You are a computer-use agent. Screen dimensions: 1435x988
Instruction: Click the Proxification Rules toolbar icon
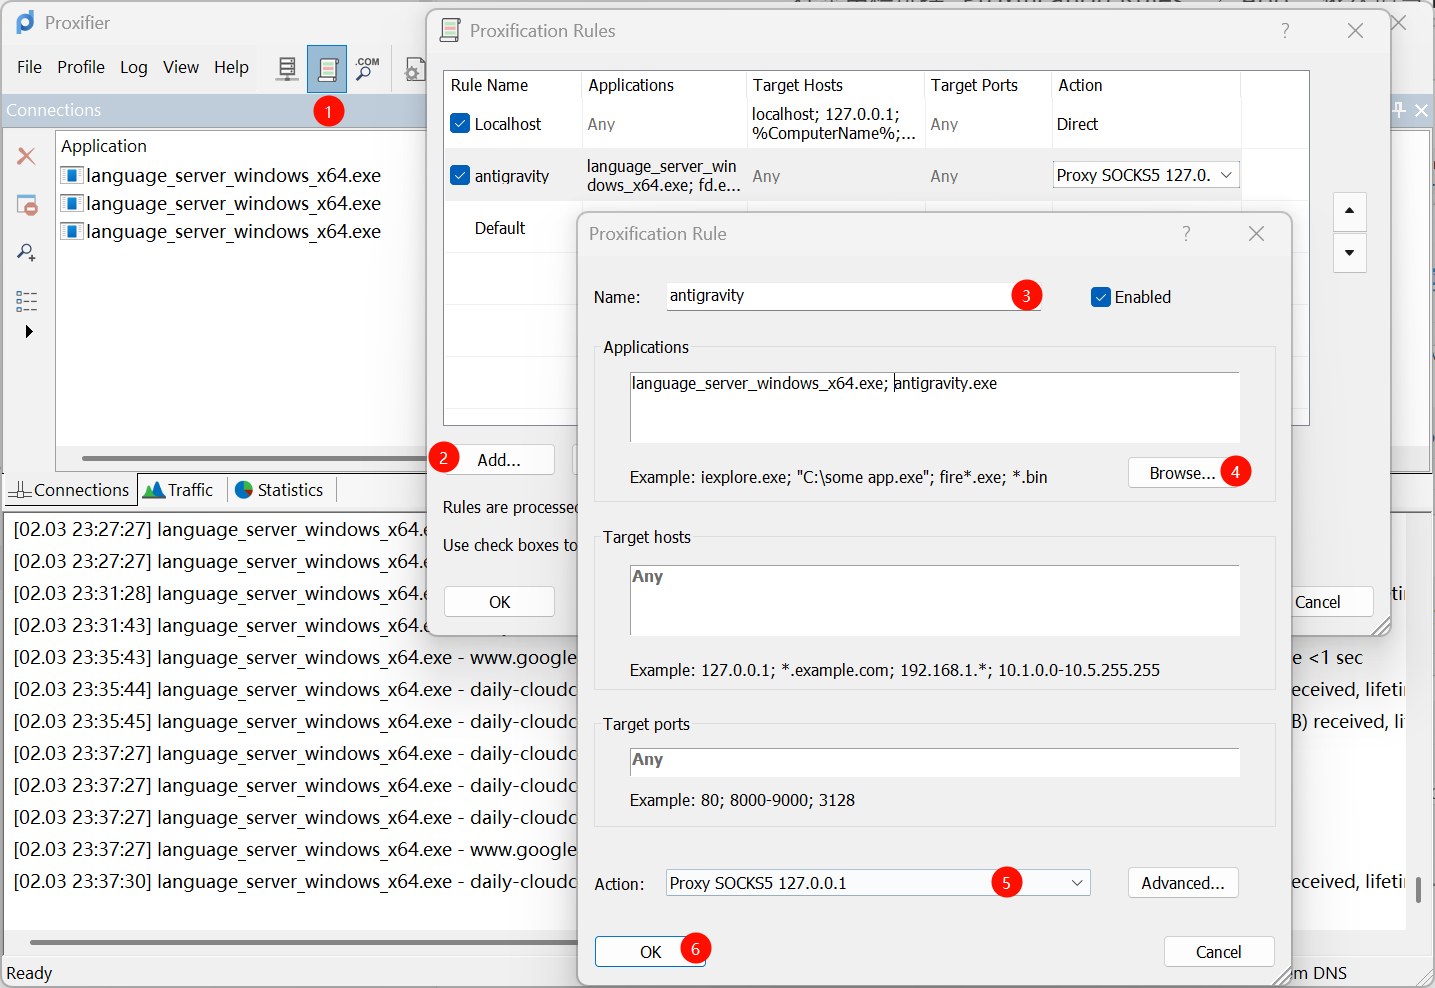pos(327,68)
